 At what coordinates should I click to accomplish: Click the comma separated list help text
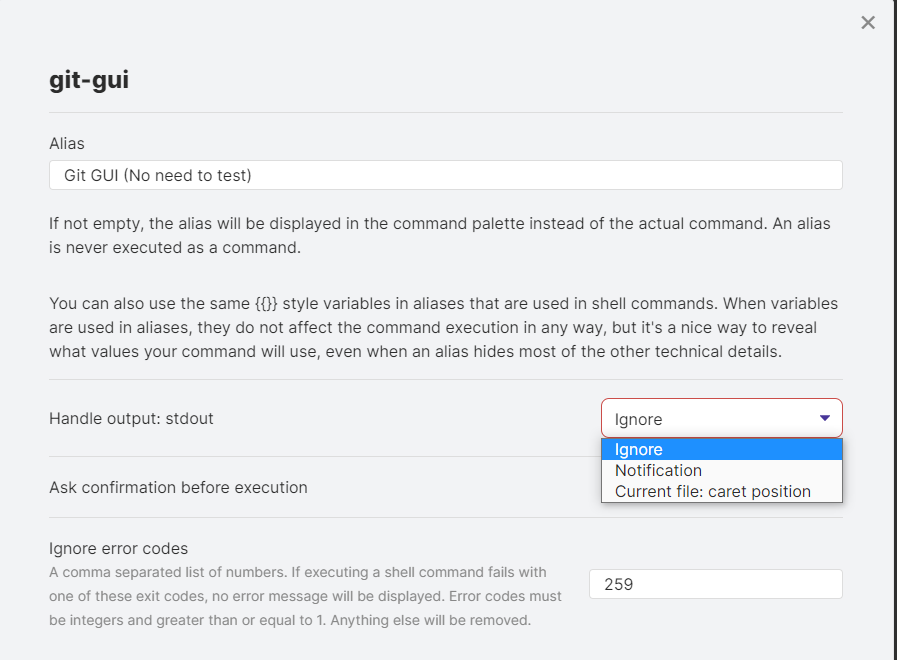(305, 596)
